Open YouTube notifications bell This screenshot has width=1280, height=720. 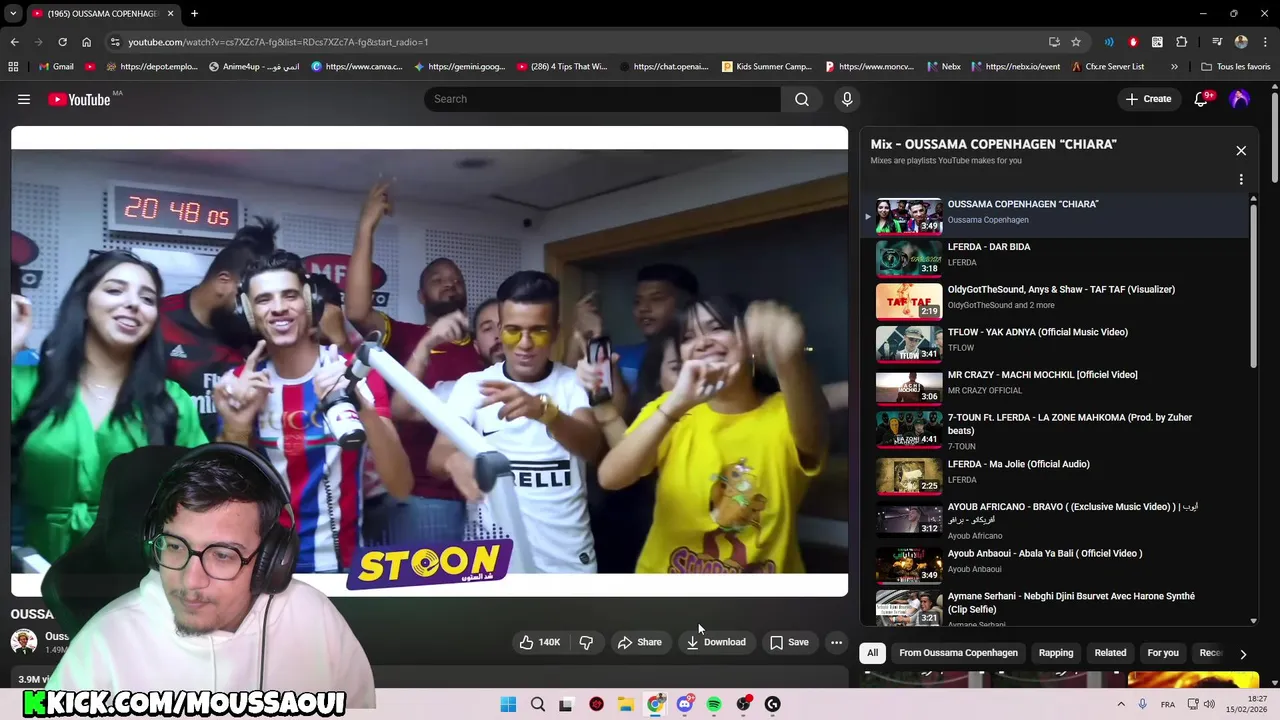point(1202,99)
